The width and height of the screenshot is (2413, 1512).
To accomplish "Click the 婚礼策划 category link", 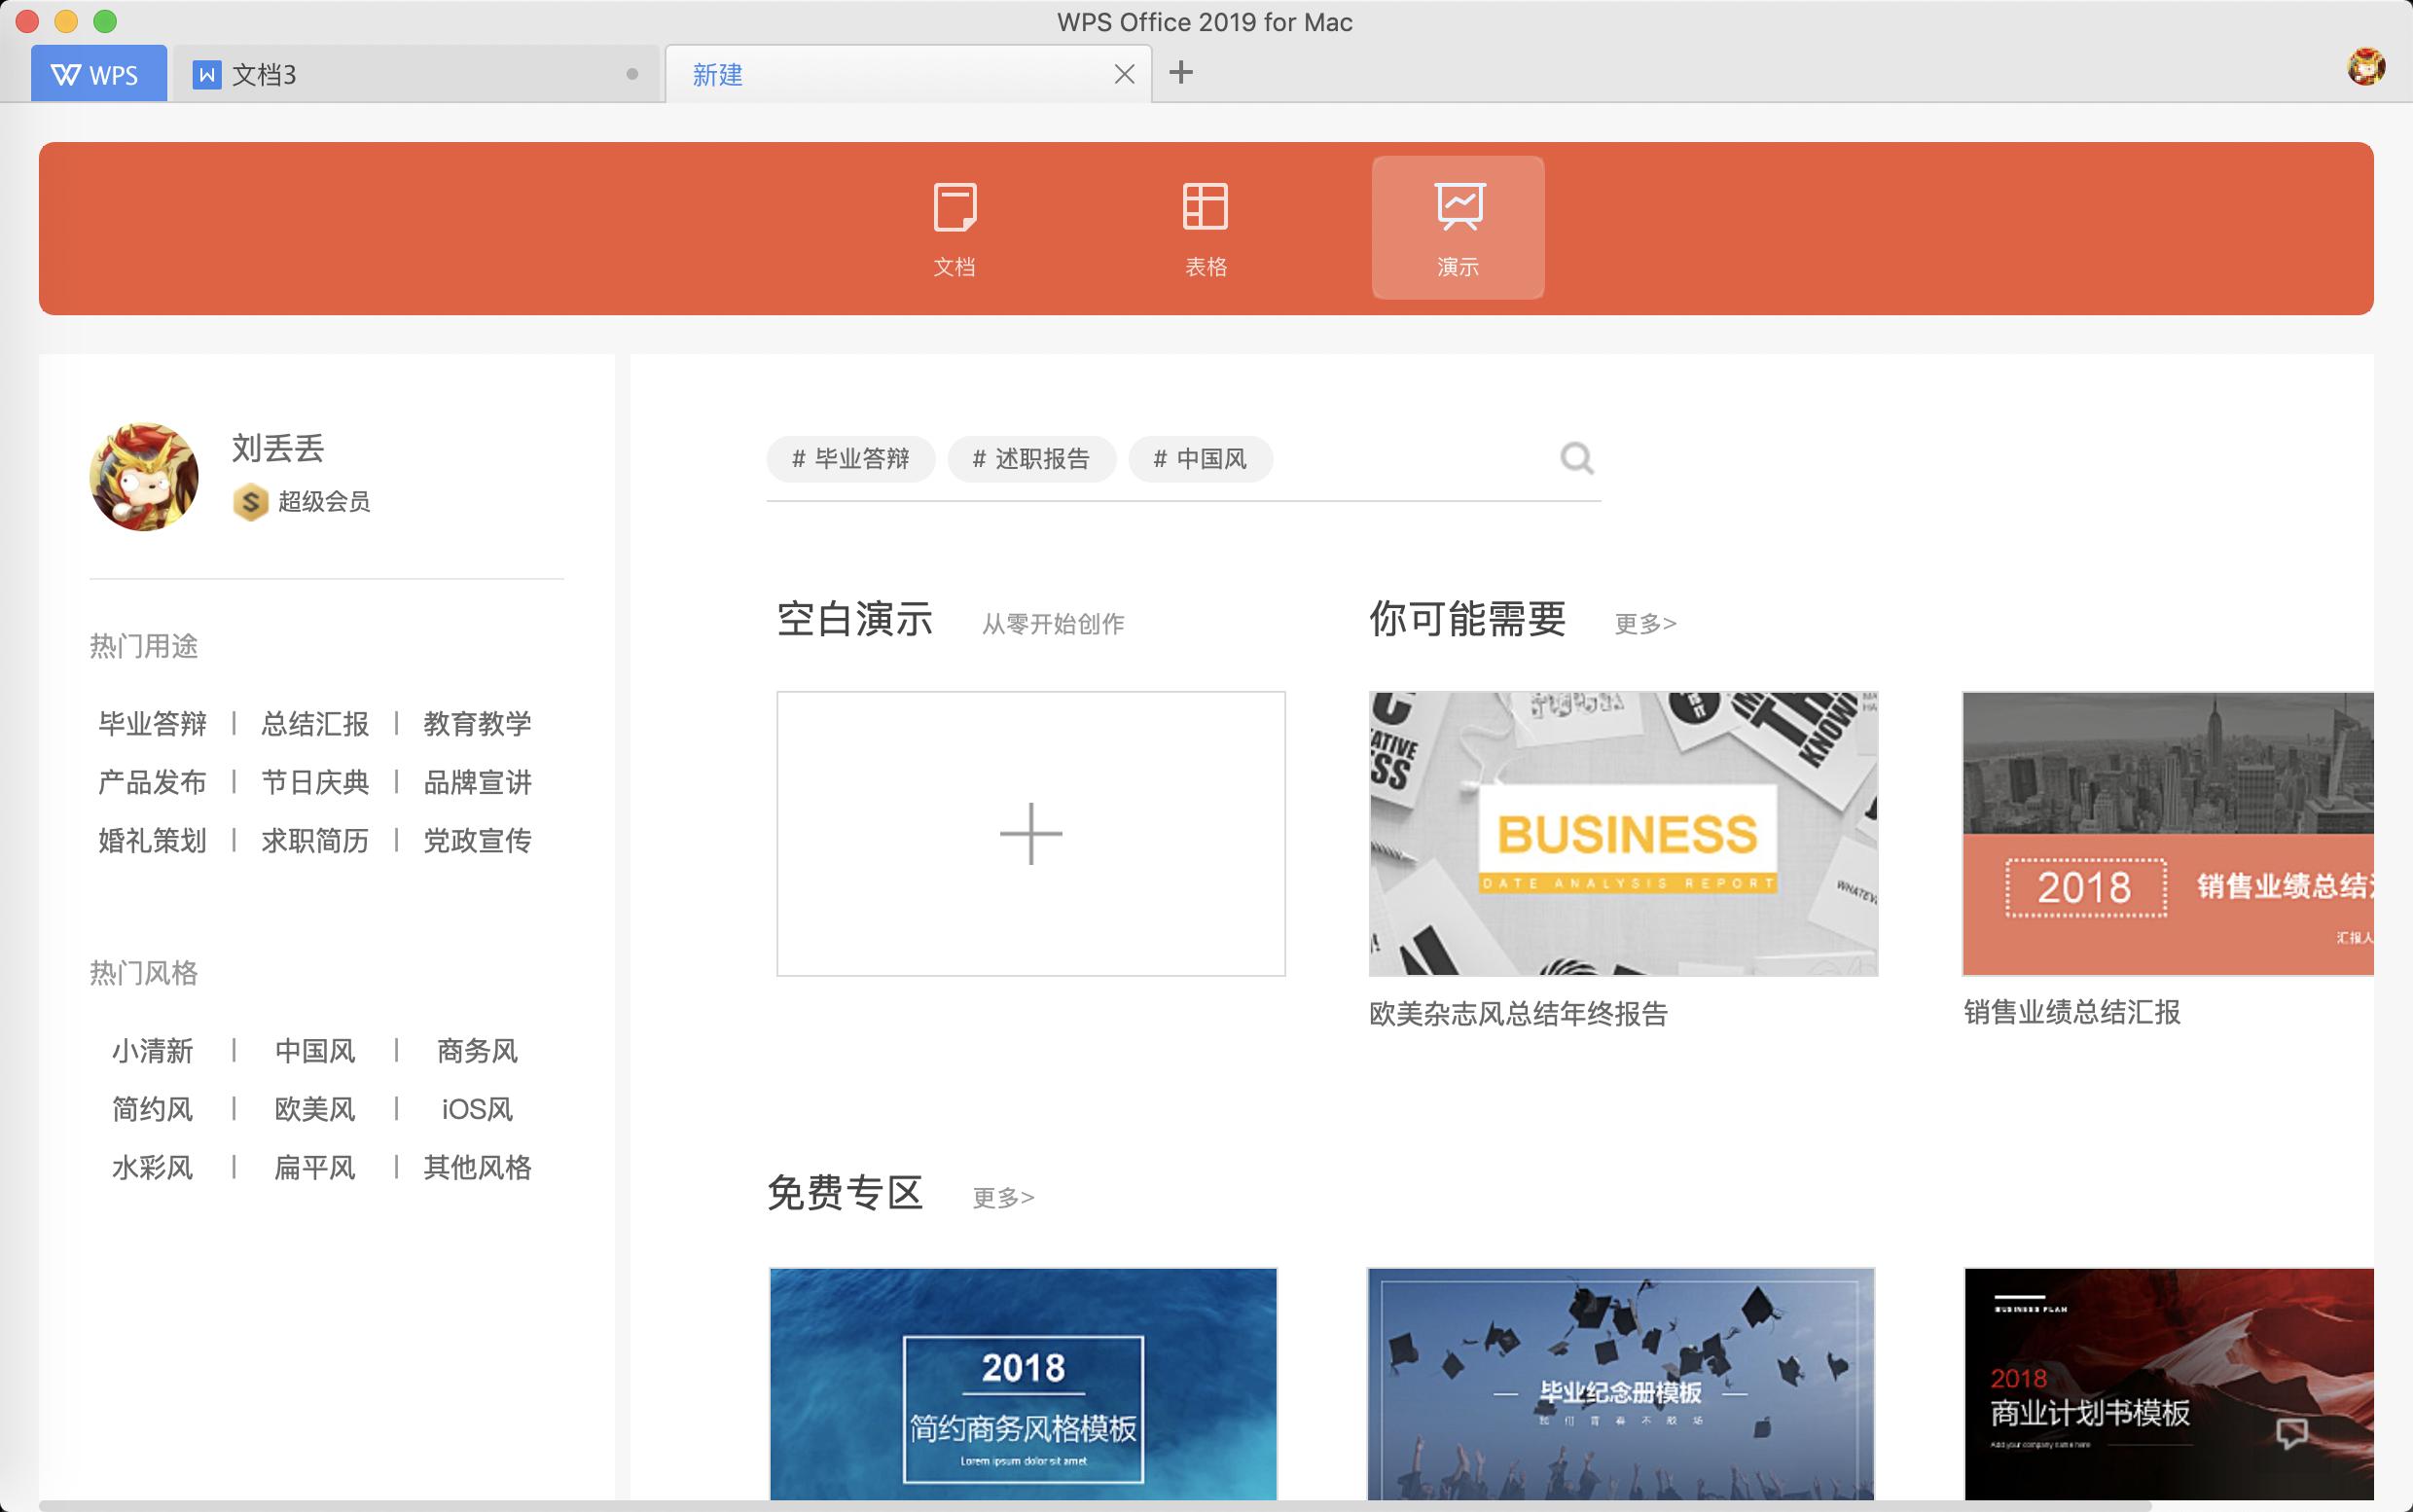I will [x=151, y=841].
